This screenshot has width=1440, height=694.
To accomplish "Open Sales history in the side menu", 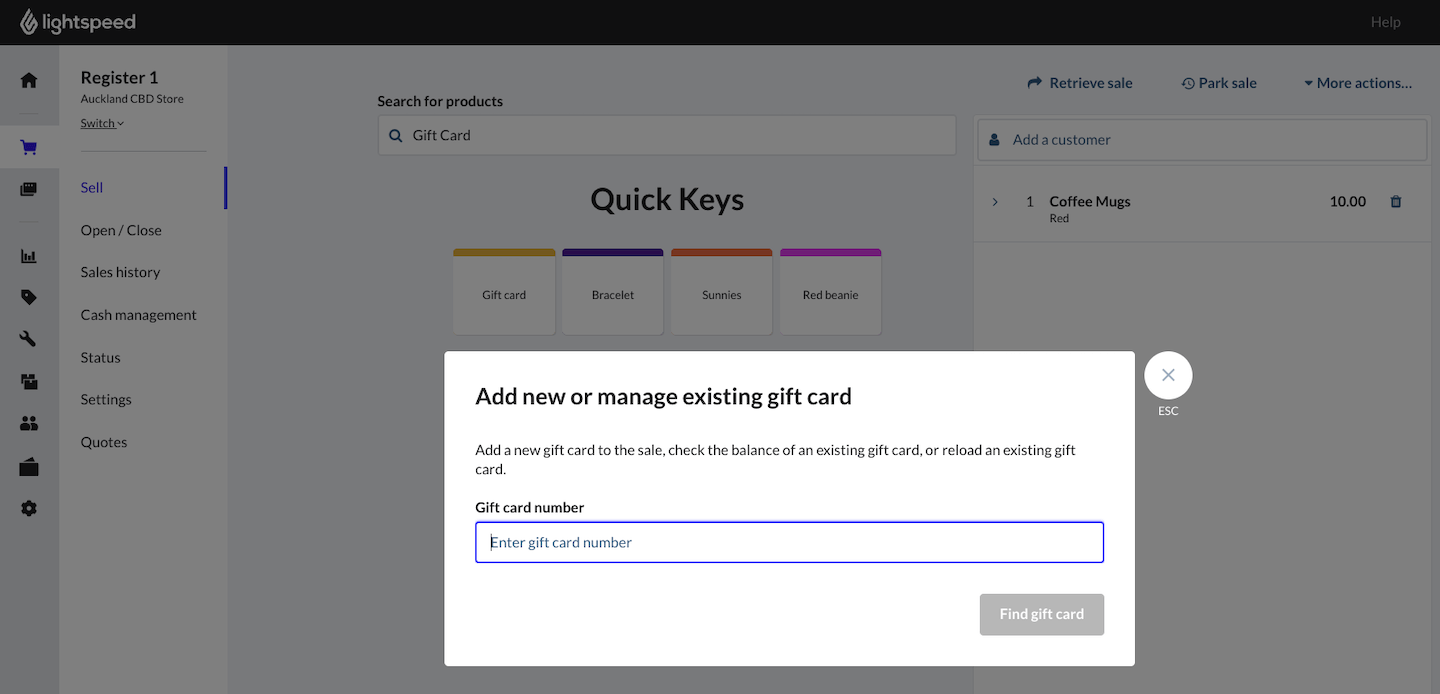I will tap(120, 272).
